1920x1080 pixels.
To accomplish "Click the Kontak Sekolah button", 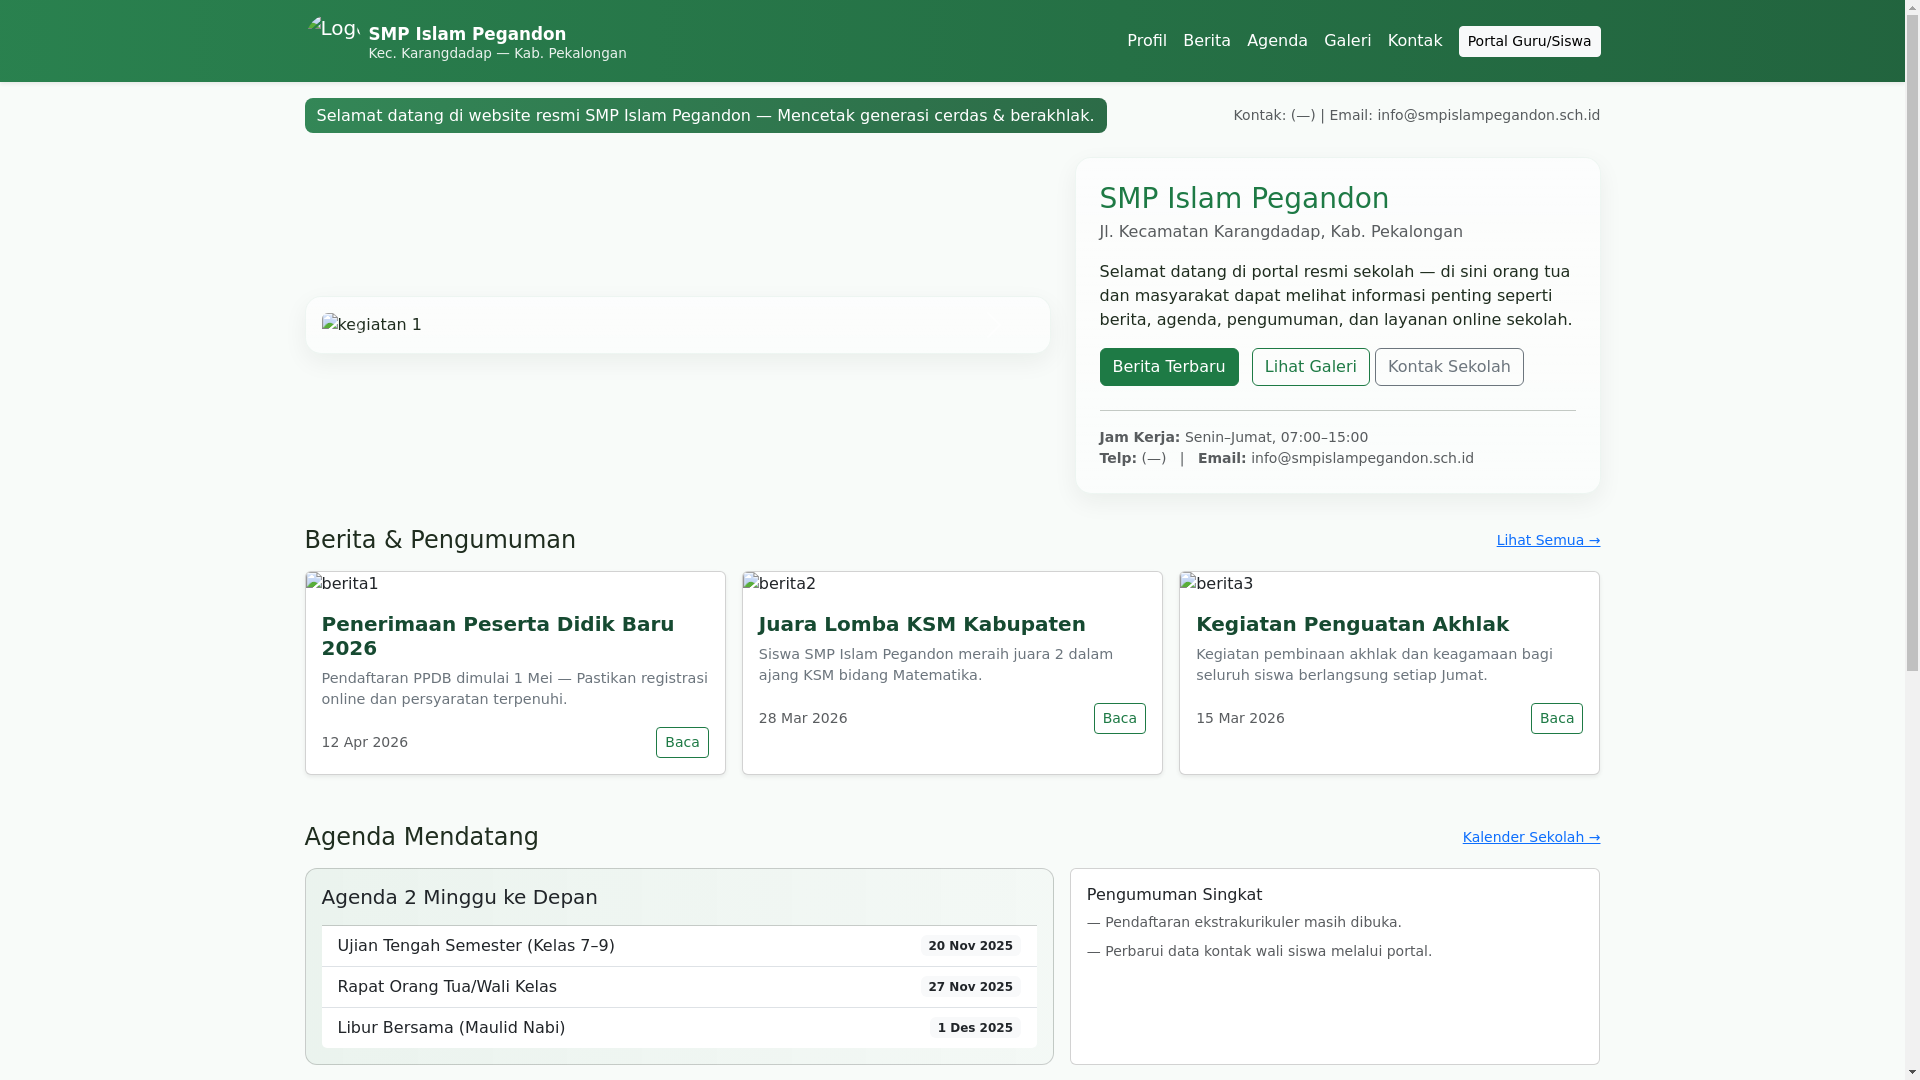I will 1449,367.
